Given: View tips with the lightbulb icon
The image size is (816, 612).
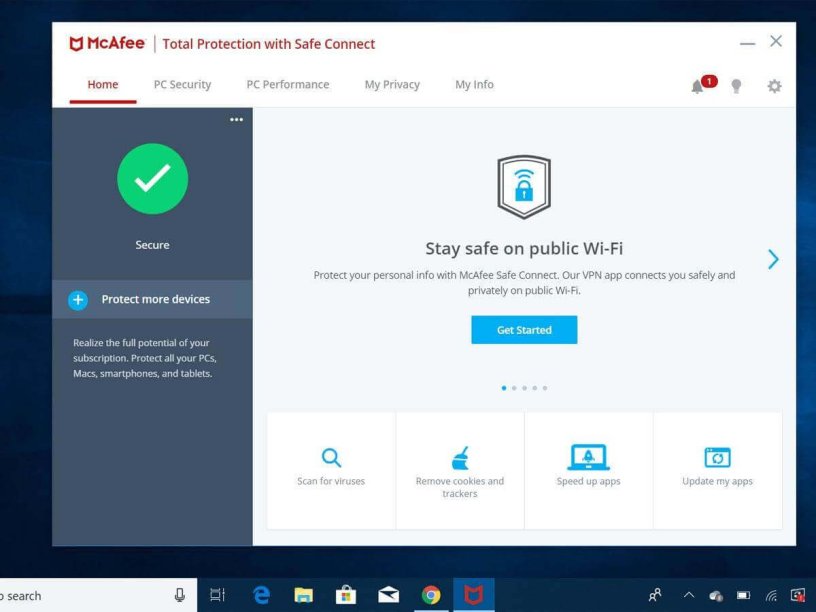Looking at the screenshot, I should coord(737,86).
